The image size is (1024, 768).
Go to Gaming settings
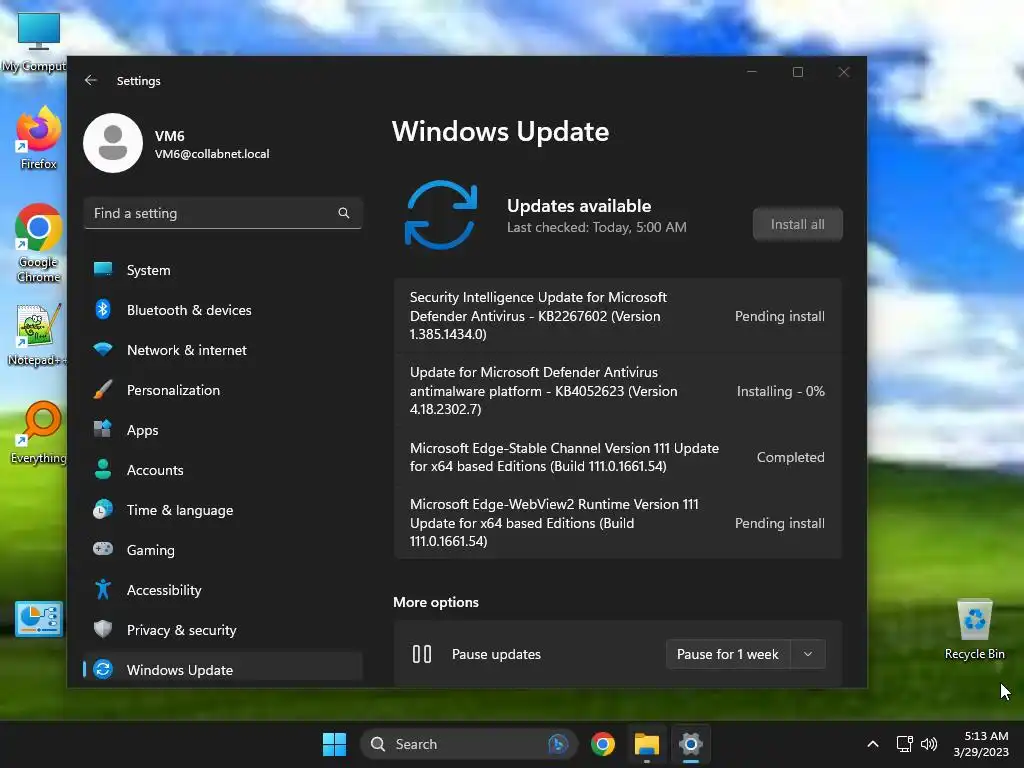pyautogui.click(x=223, y=549)
